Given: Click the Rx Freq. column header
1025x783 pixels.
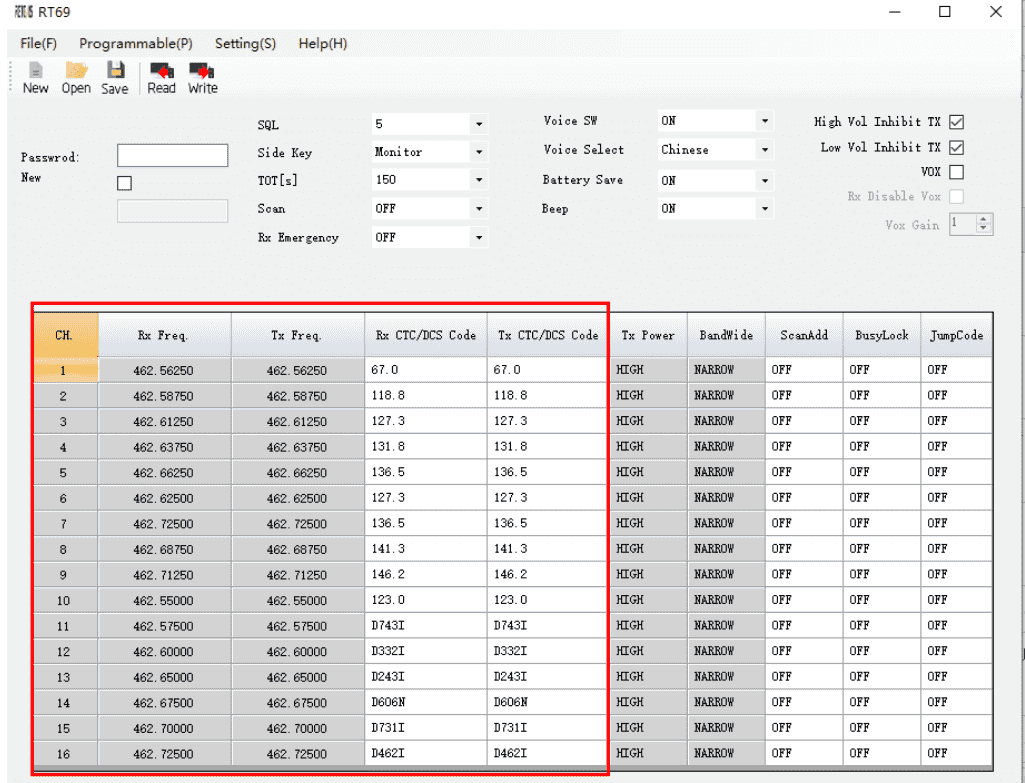Looking at the screenshot, I should [x=164, y=336].
